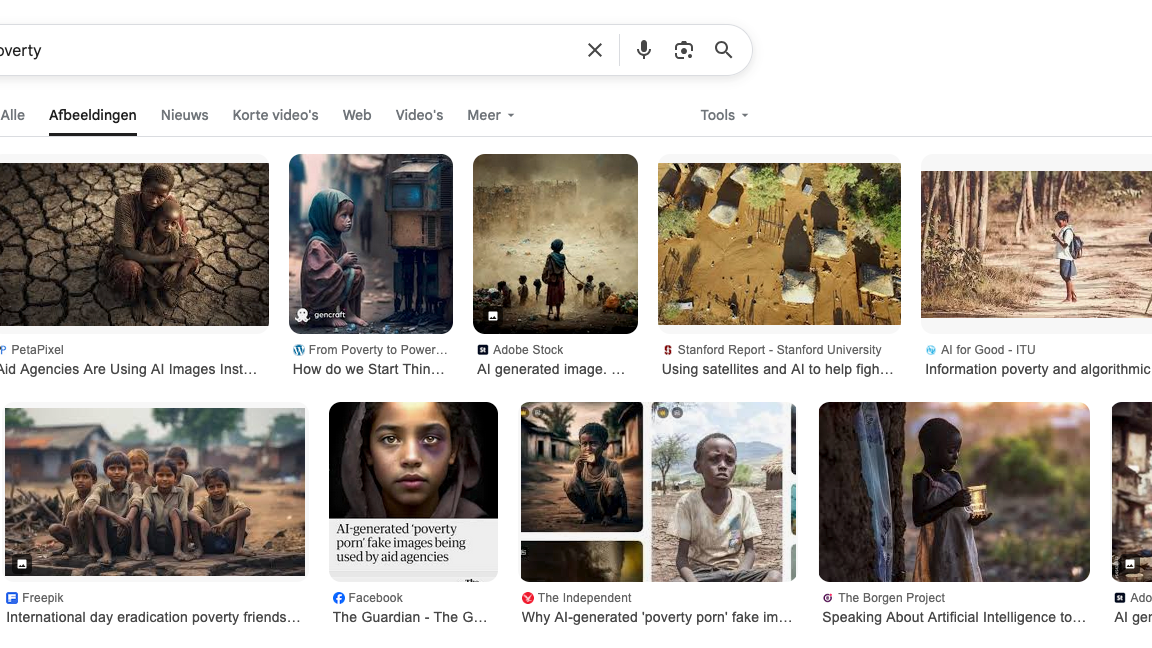Click the Stanford Report source favicon
Image resolution: width=1152 pixels, height=648 pixels.
[x=668, y=350]
